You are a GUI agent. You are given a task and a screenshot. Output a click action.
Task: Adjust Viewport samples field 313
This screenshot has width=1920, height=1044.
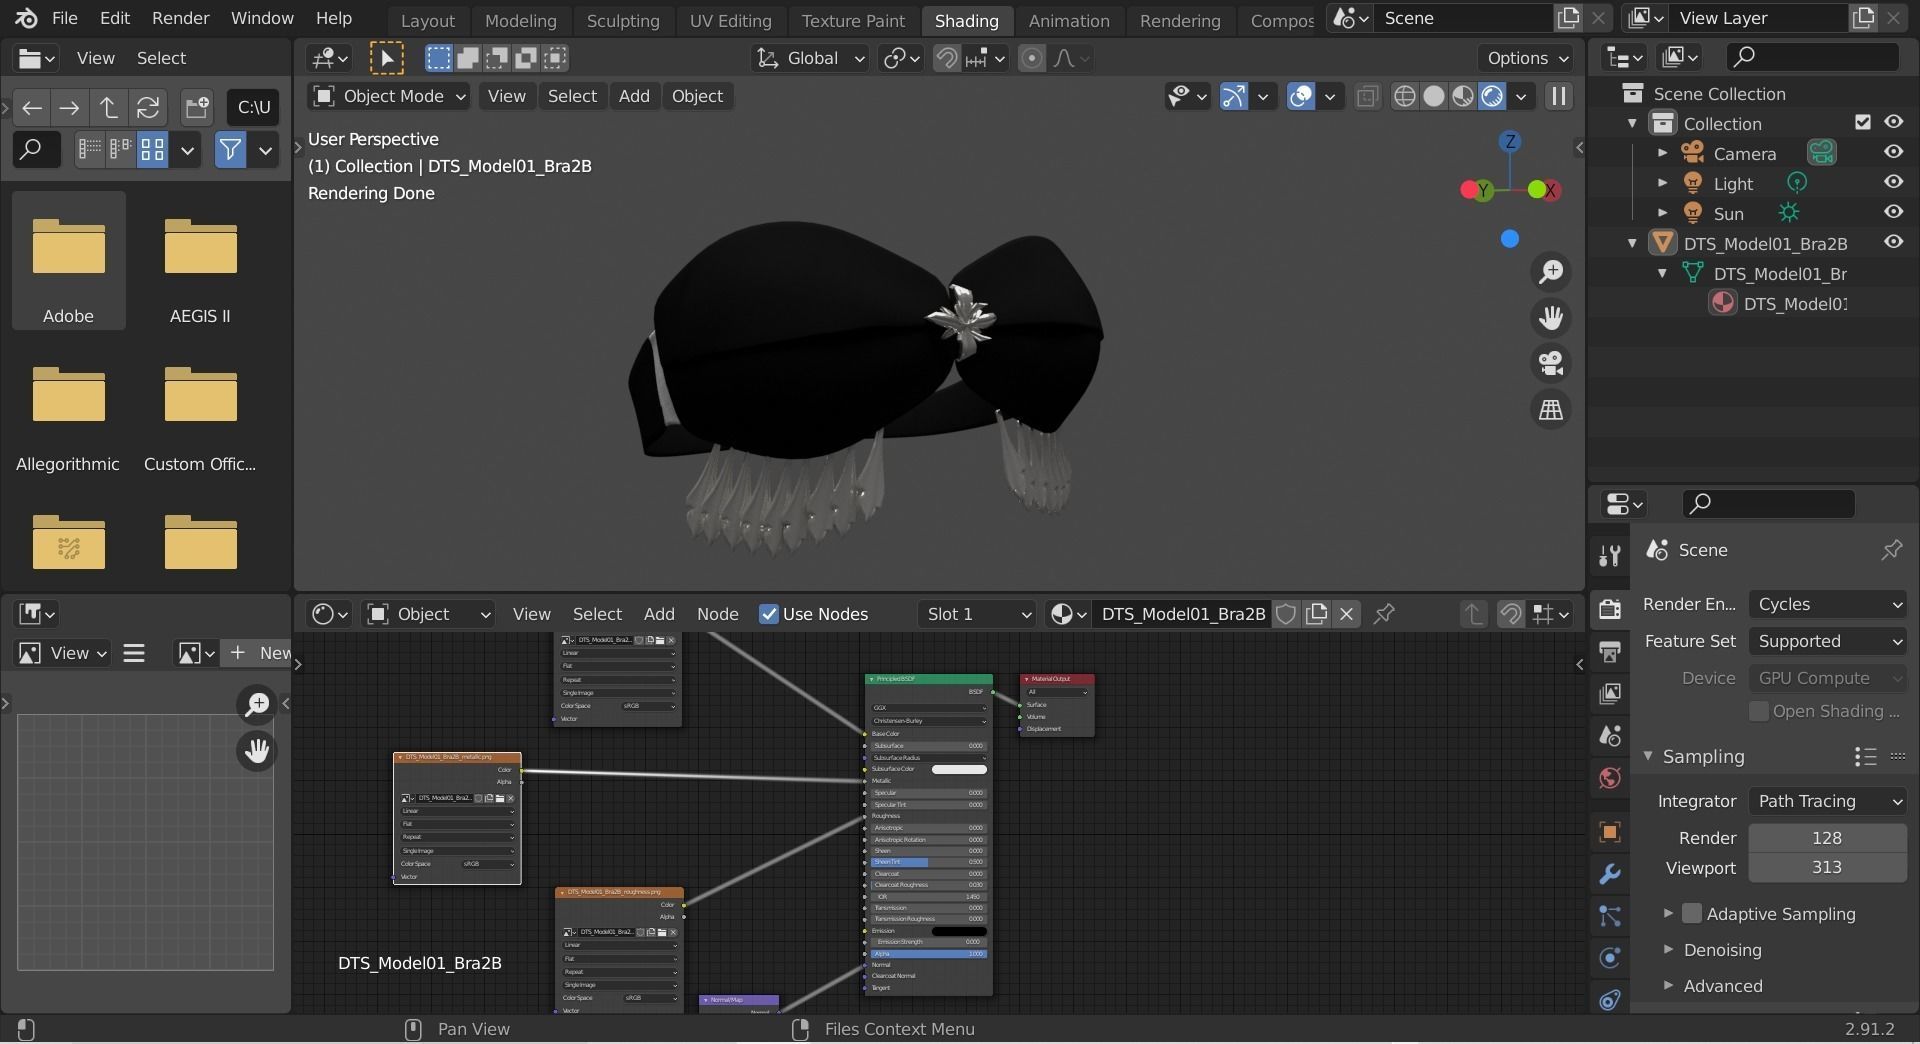point(1828,867)
